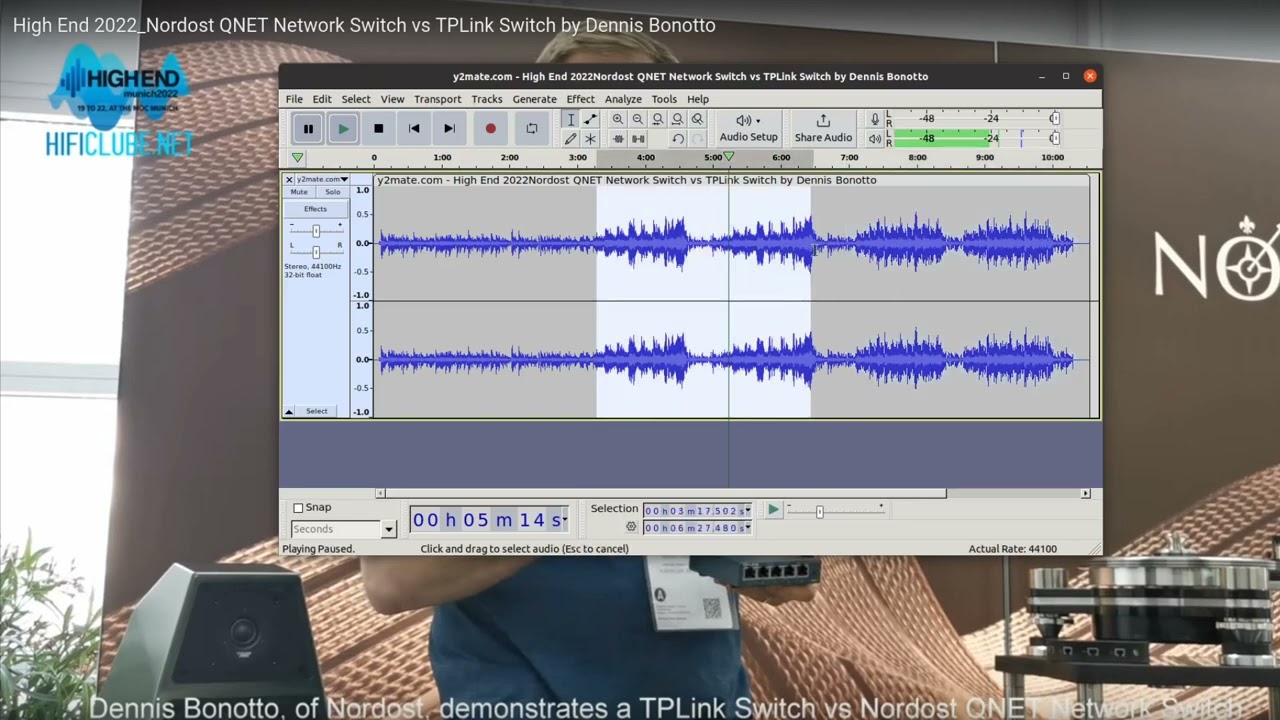Fit selection to width zoom icon
The width and height of the screenshot is (1280, 720).
(x=658, y=120)
